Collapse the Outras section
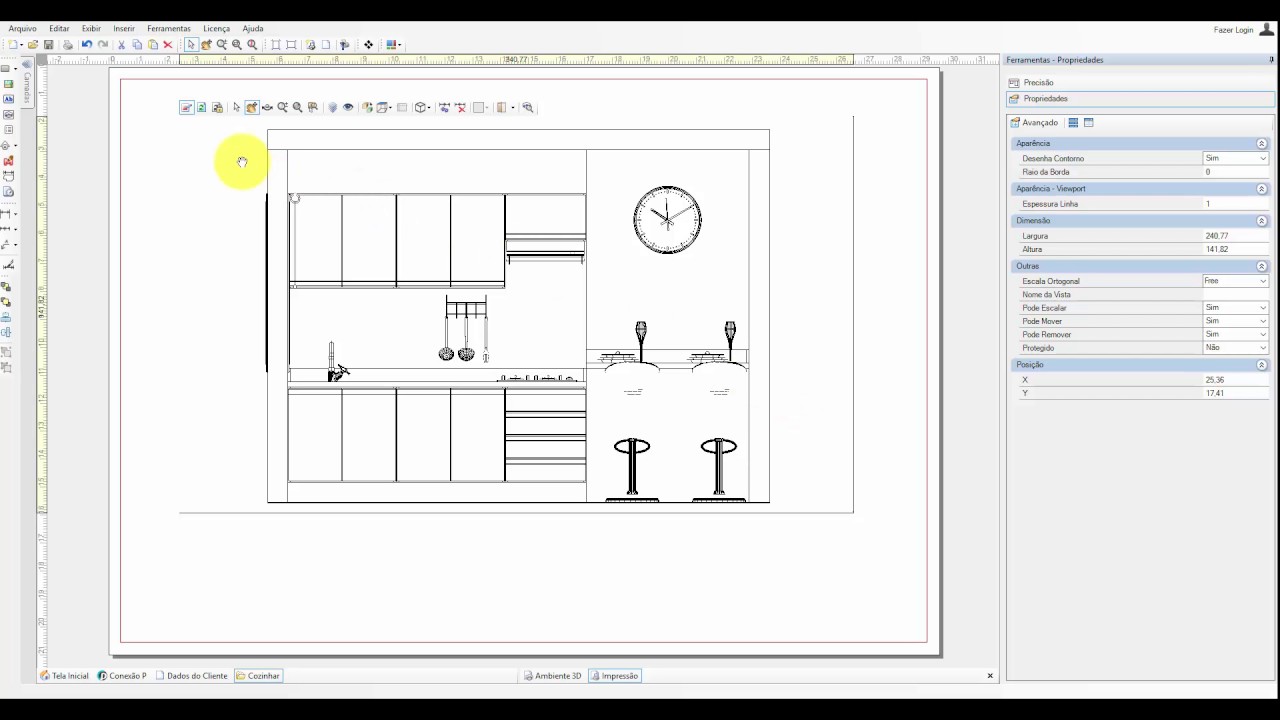Image resolution: width=1280 pixels, height=720 pixels. (x=1262, y=267)
